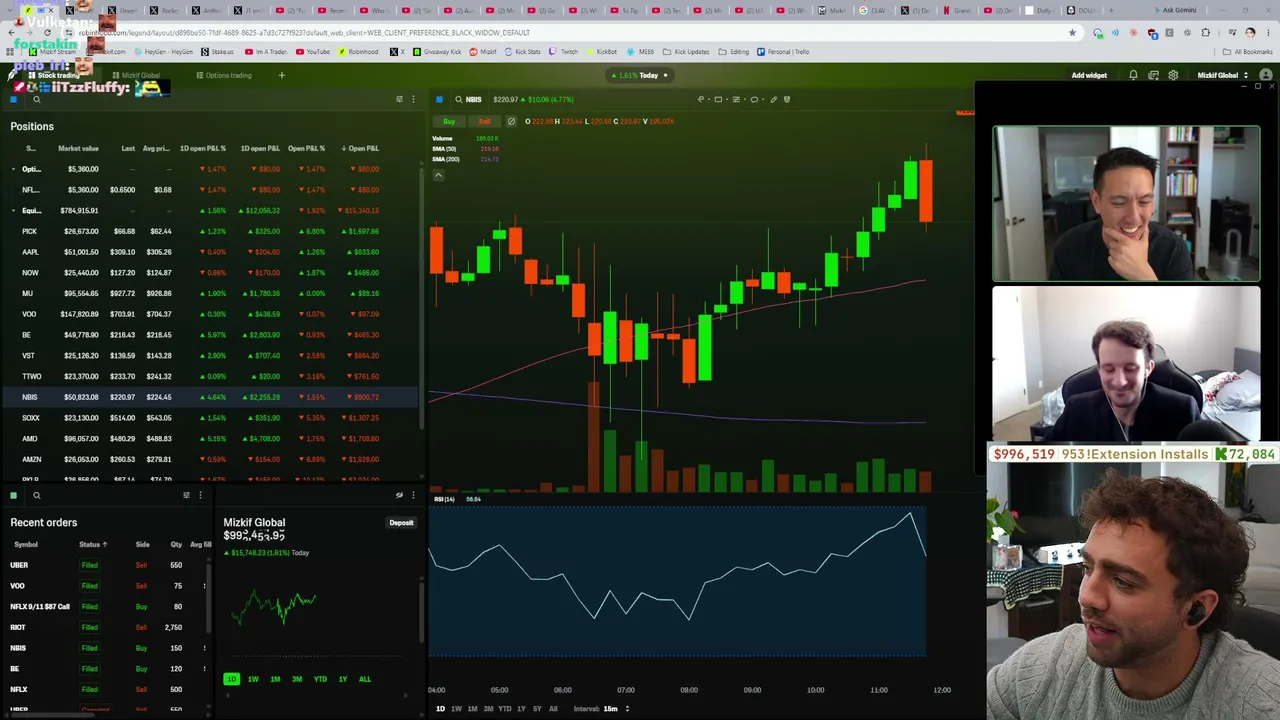Toggle the crossed-circle icon beside Sell
Viewport: 1280px width, 720px height.
pyautogui.click(x=511, y=121)
